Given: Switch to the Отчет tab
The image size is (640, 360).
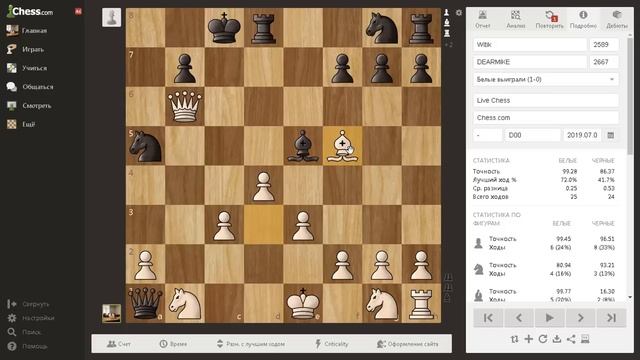Looking at the screenshot, I should click(482, 20).
